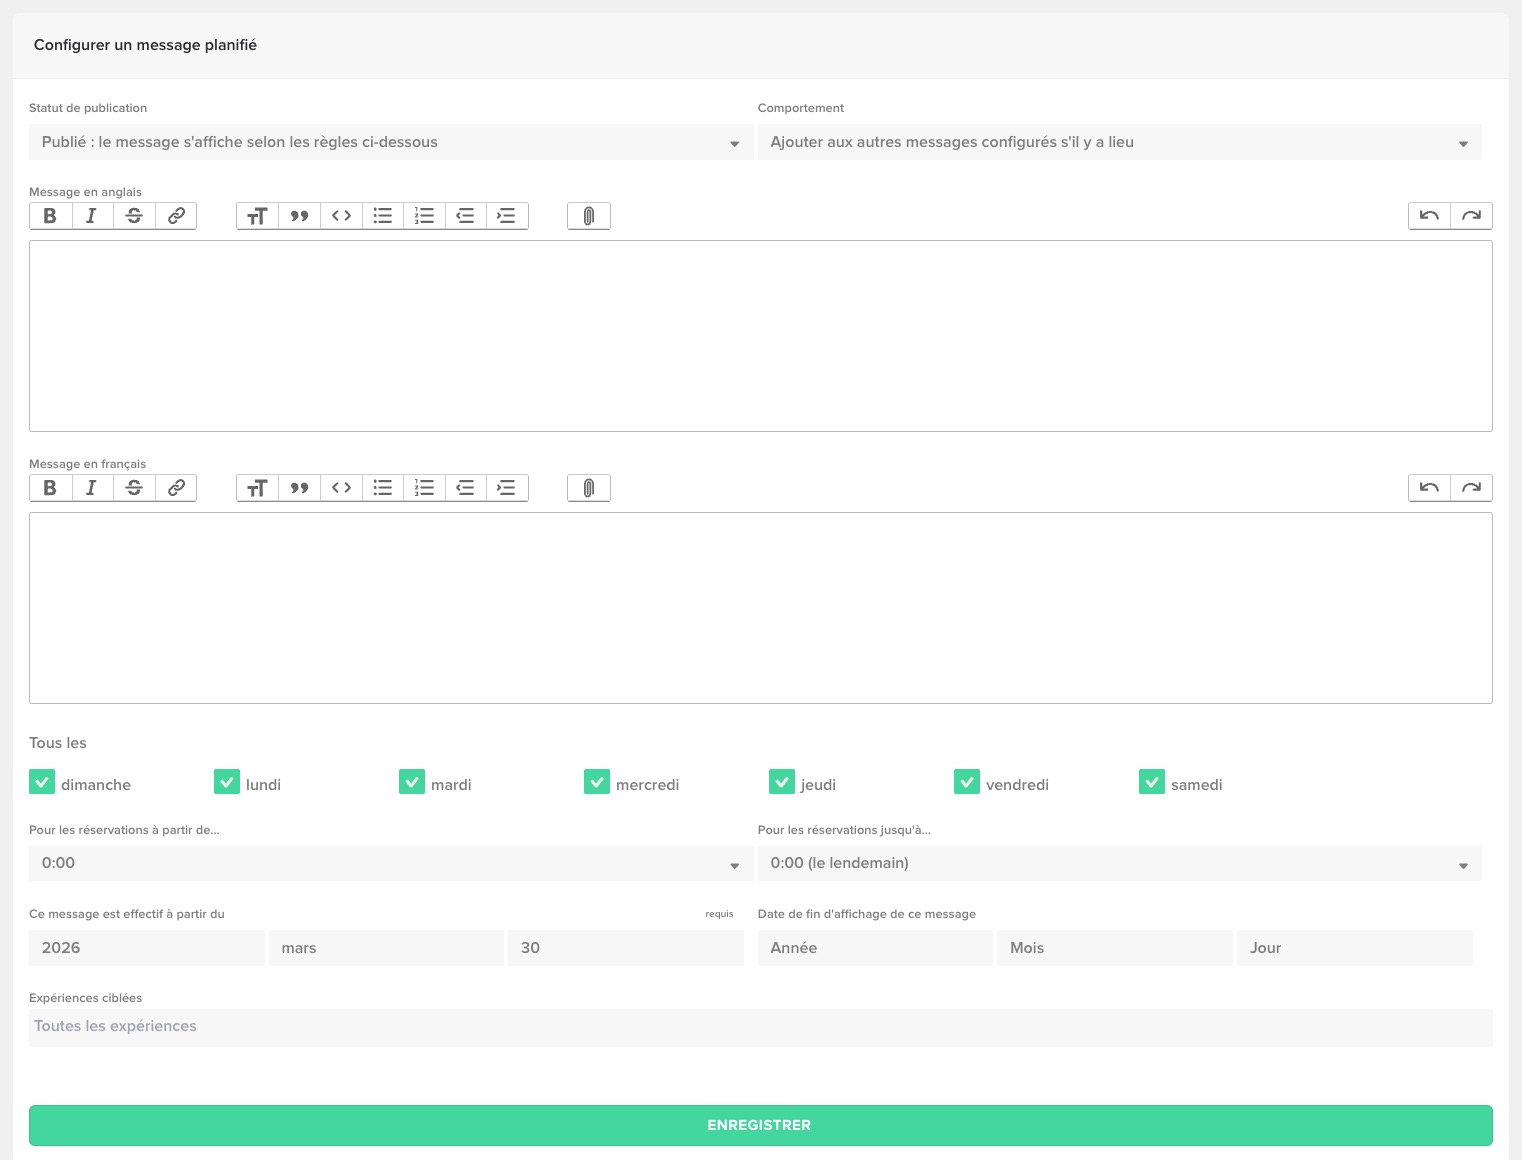
Task: Redo the last action in English message editor
Action: click(1471, 216)
